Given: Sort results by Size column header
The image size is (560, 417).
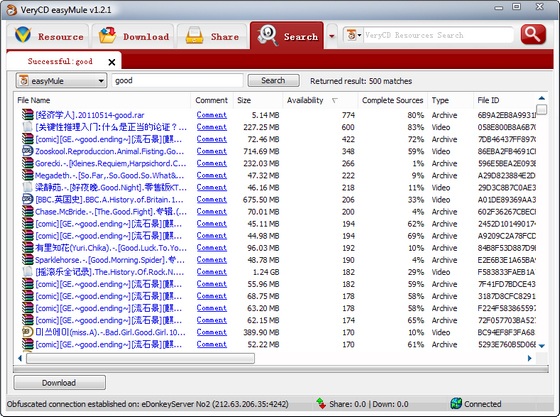Looking at the screenshot, I should 258,100.
